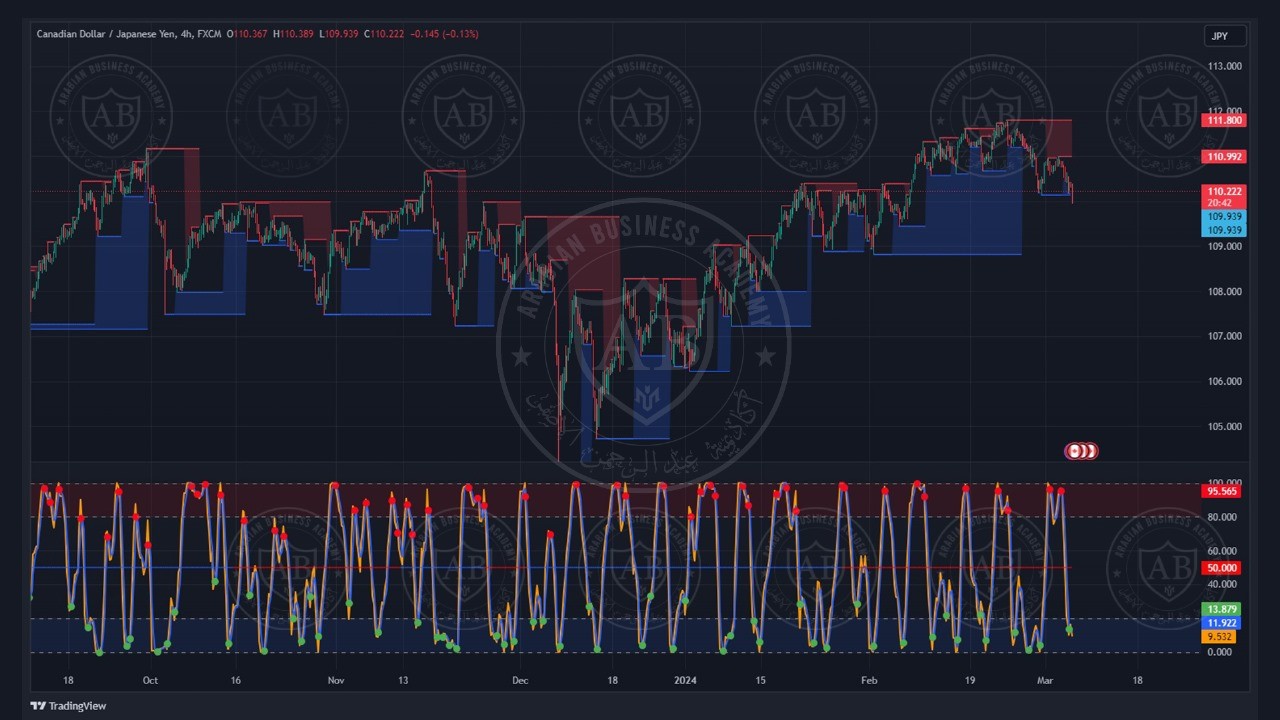Click the 20:42 bar countdown timer
The height and width of the screenshot is (720, 1280).
pos(1219,203)
